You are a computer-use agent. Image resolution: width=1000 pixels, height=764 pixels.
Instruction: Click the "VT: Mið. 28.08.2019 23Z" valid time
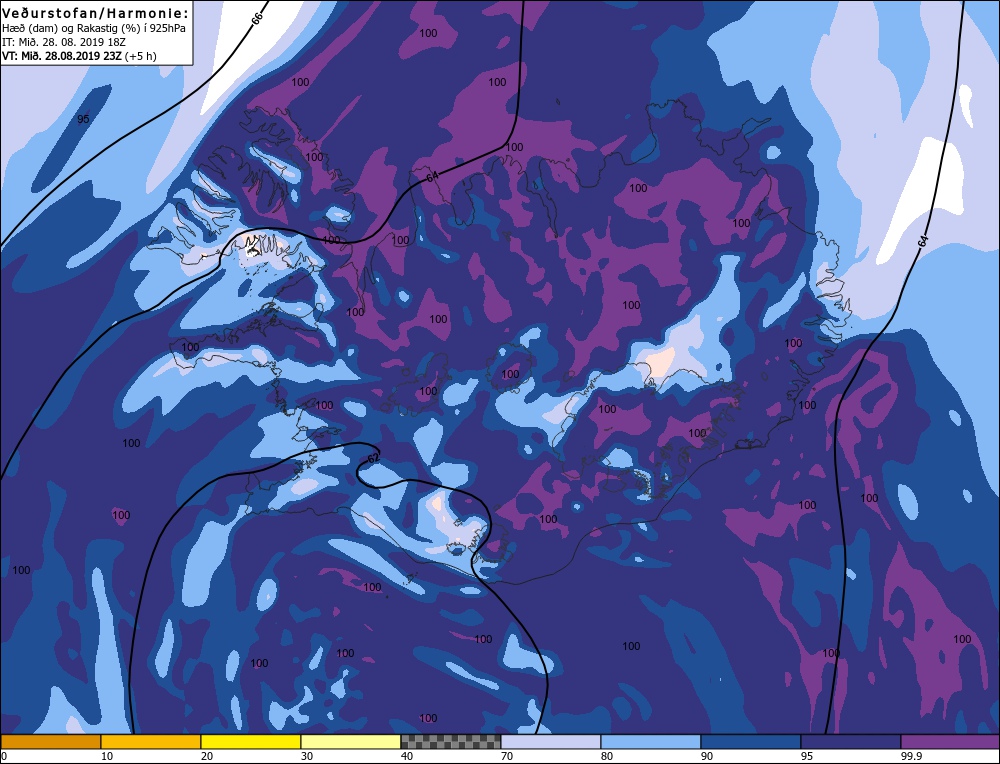pos(61,56)
